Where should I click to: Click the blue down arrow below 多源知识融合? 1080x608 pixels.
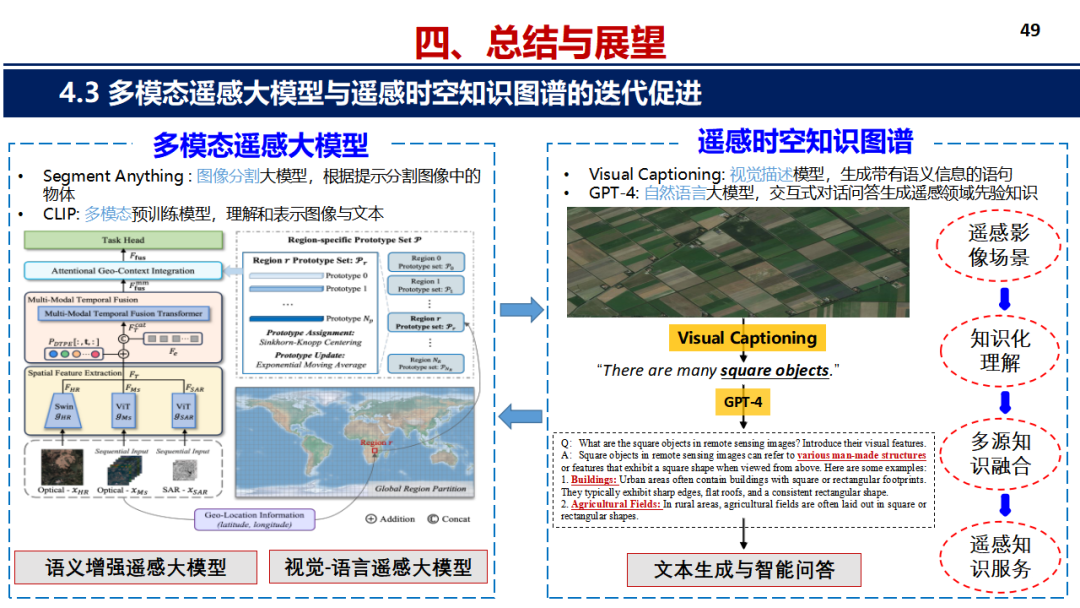point(1005,505)
